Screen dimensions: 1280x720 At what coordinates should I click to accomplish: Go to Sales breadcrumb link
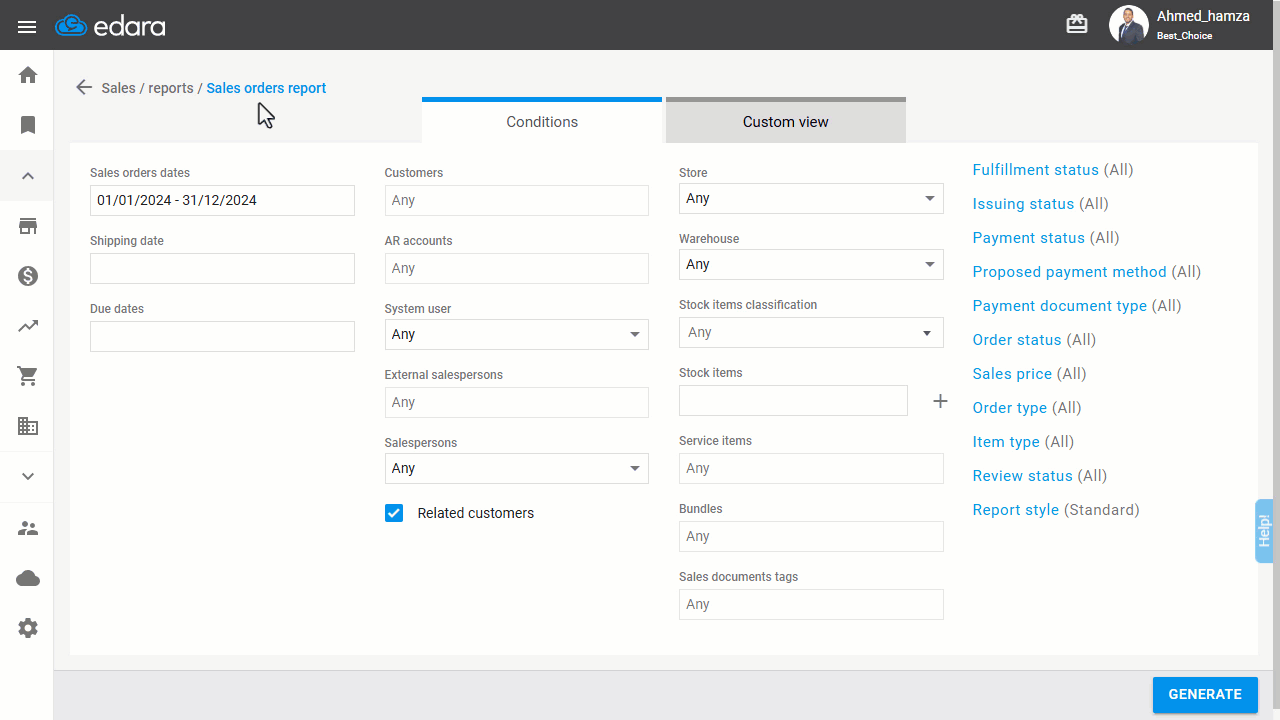click(118, 88)
